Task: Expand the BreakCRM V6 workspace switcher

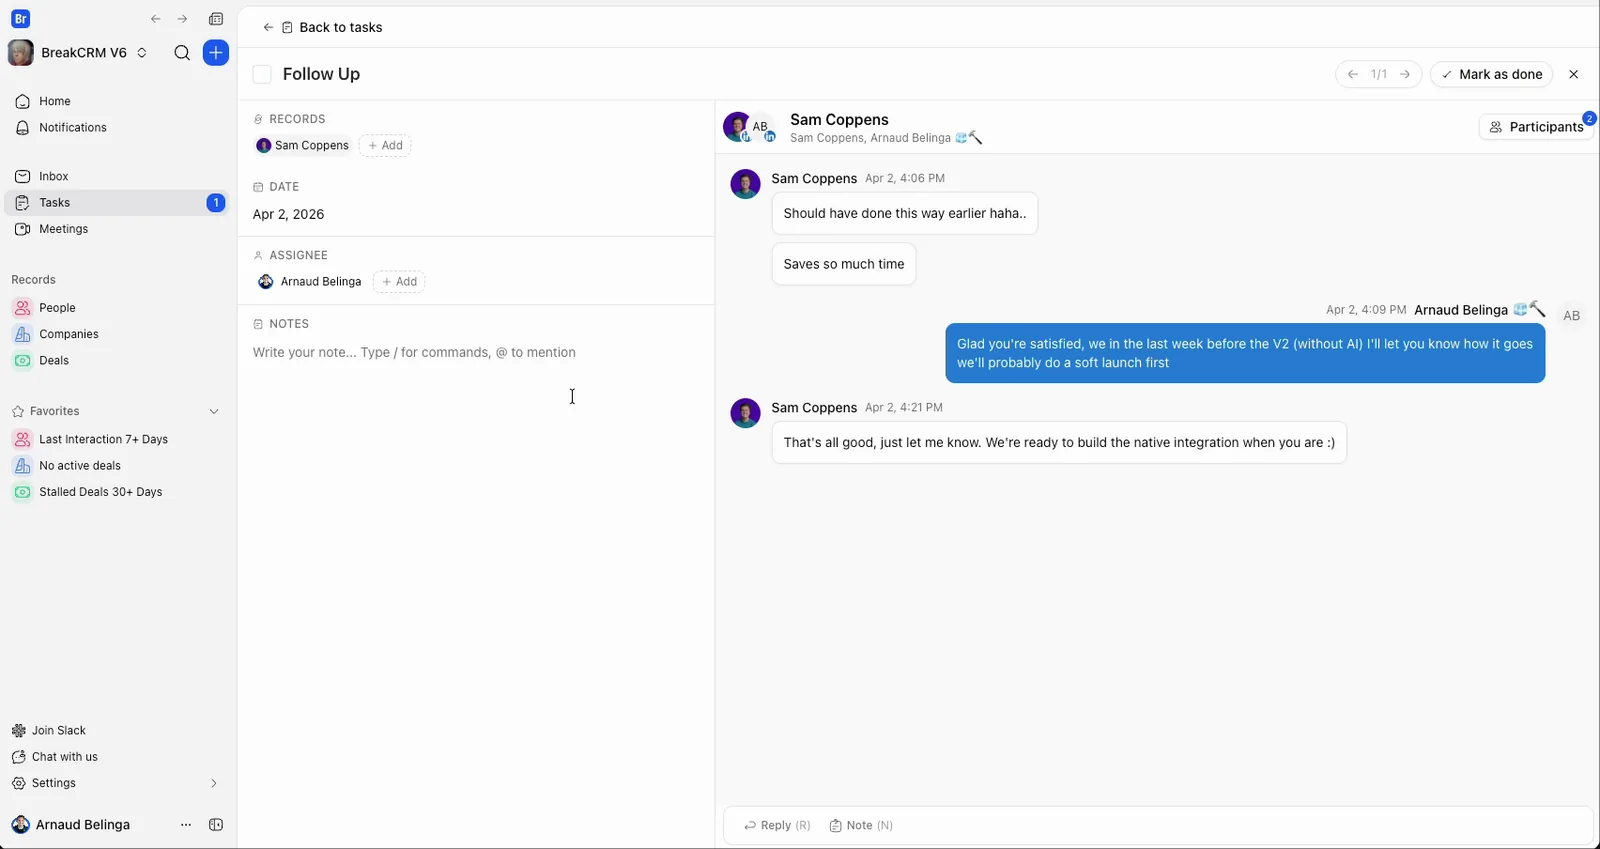Action: click(142, 53)
